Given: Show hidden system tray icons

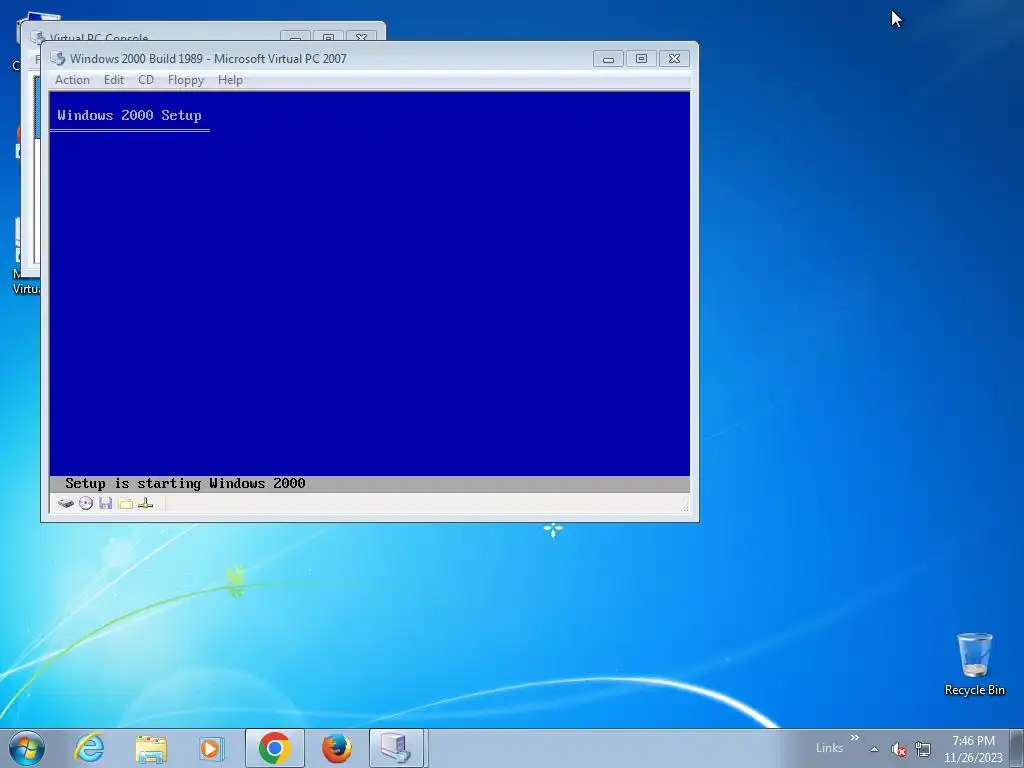Looking at the screenshot, I should (x=874, y=749).
